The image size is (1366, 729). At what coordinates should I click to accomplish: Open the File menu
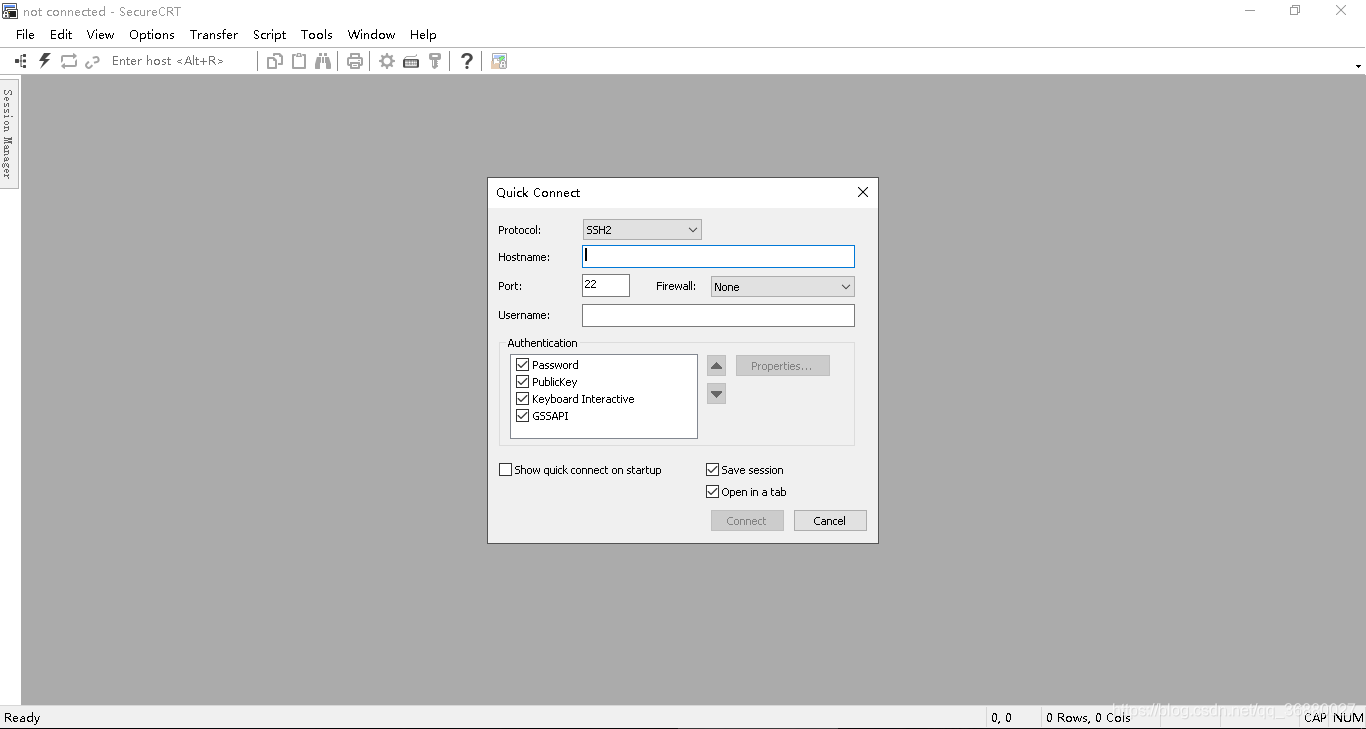click(25, 34)
